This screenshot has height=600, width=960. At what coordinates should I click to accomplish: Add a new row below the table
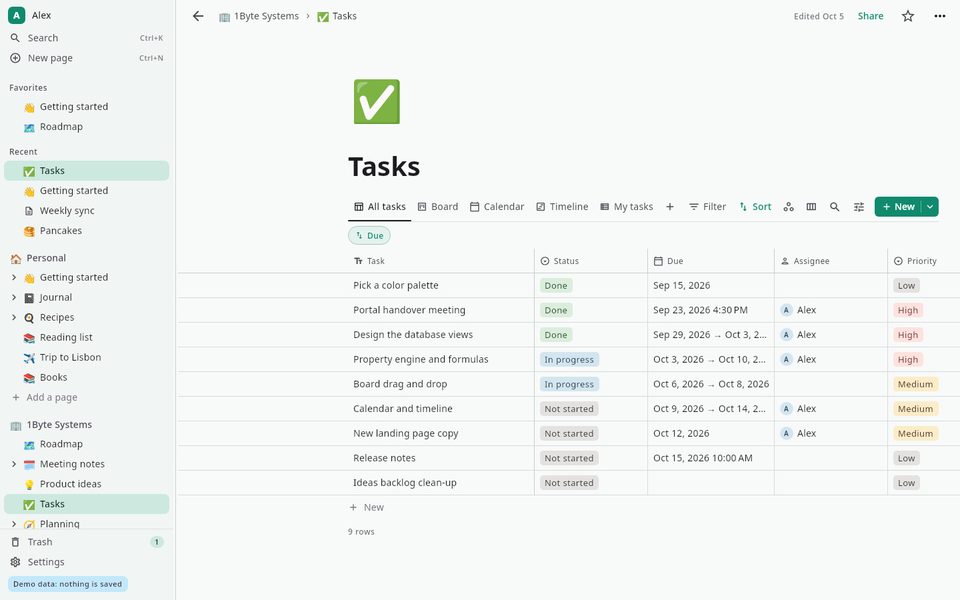(x=367, y=508)
